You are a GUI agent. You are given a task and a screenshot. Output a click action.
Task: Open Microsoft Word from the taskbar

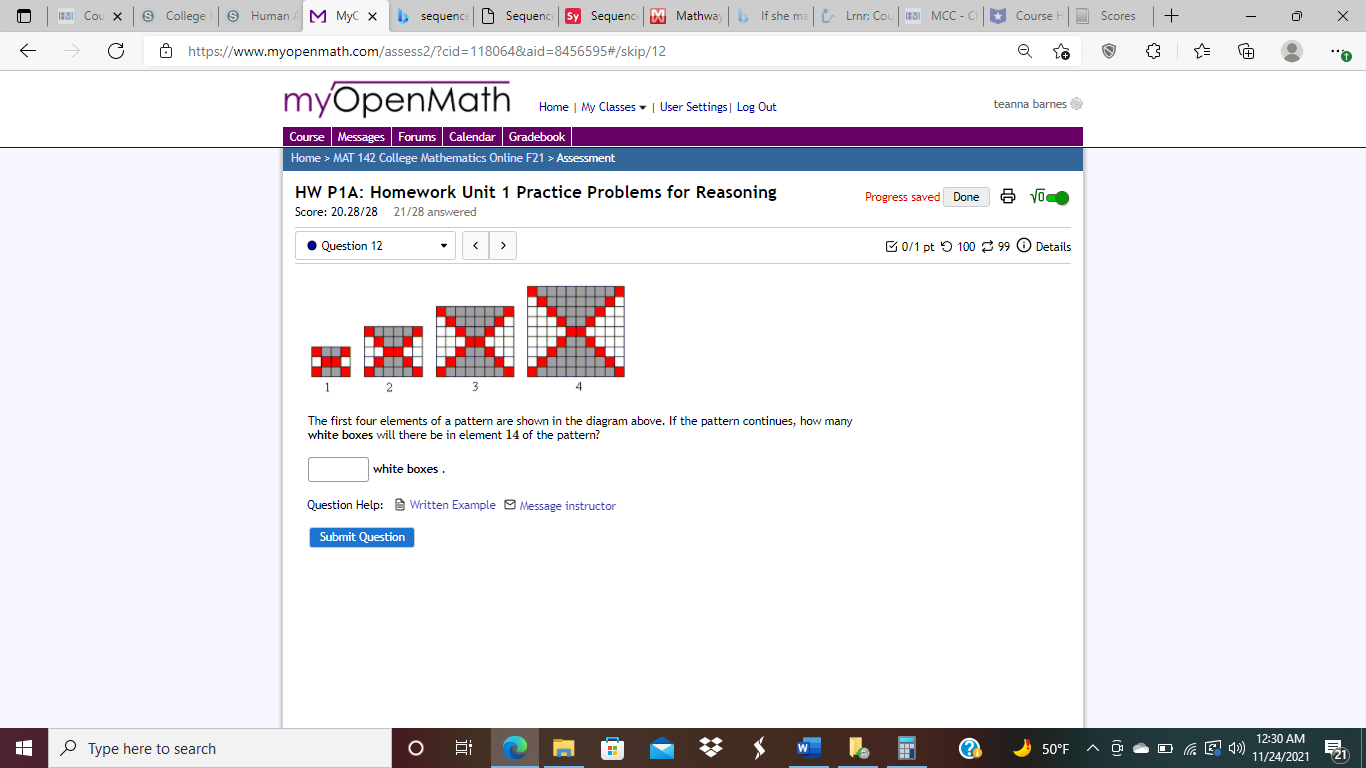click(x=809, y=748)
